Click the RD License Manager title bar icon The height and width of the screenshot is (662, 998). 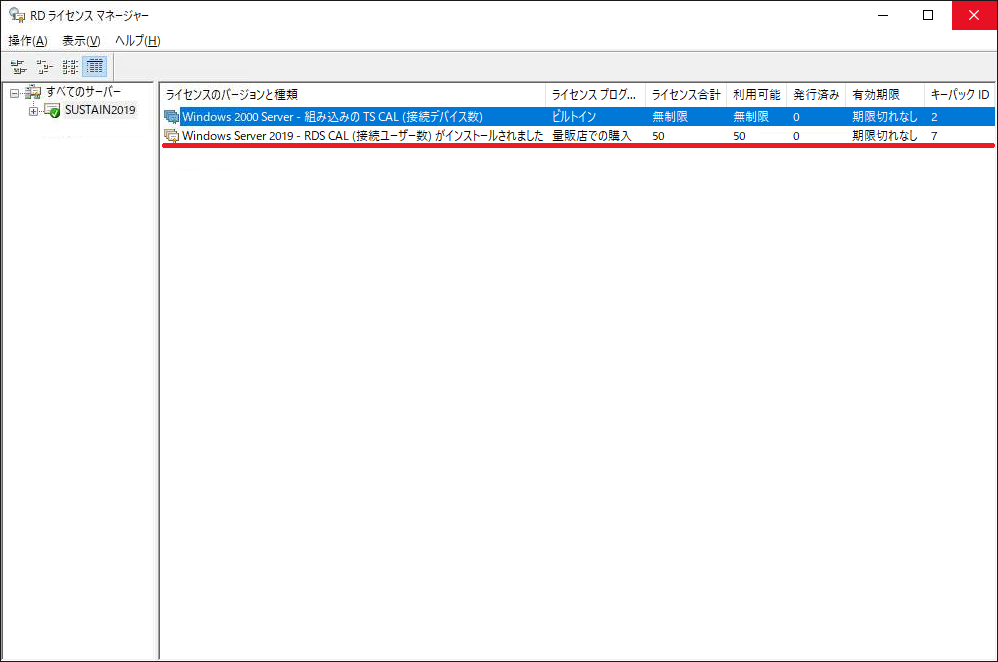[17, 15]
